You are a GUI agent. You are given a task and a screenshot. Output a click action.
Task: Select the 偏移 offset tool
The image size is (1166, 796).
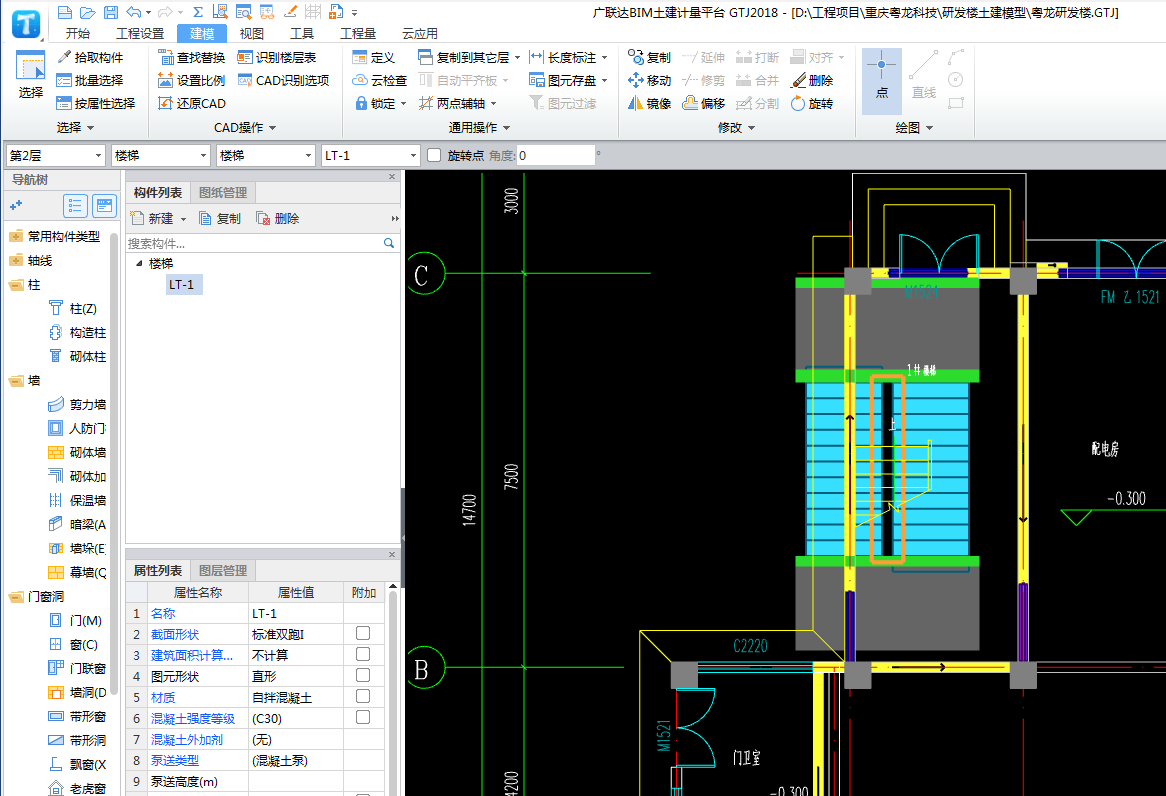pos(703,103)
